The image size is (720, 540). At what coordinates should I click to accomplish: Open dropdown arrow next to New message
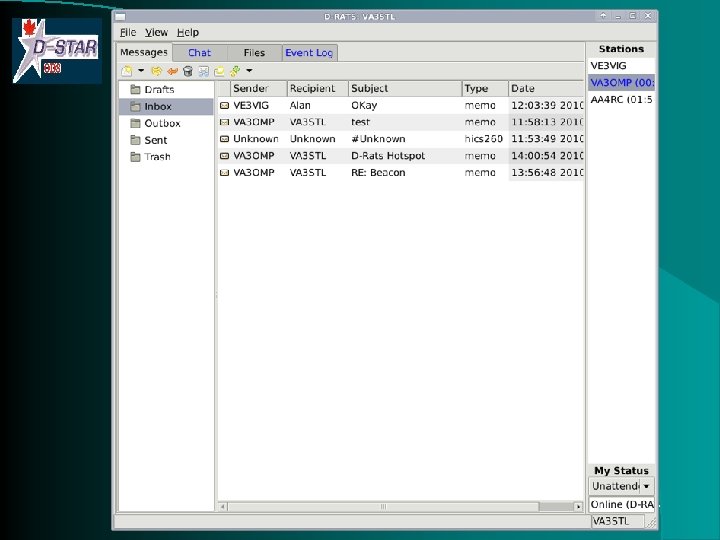point(141,71)
